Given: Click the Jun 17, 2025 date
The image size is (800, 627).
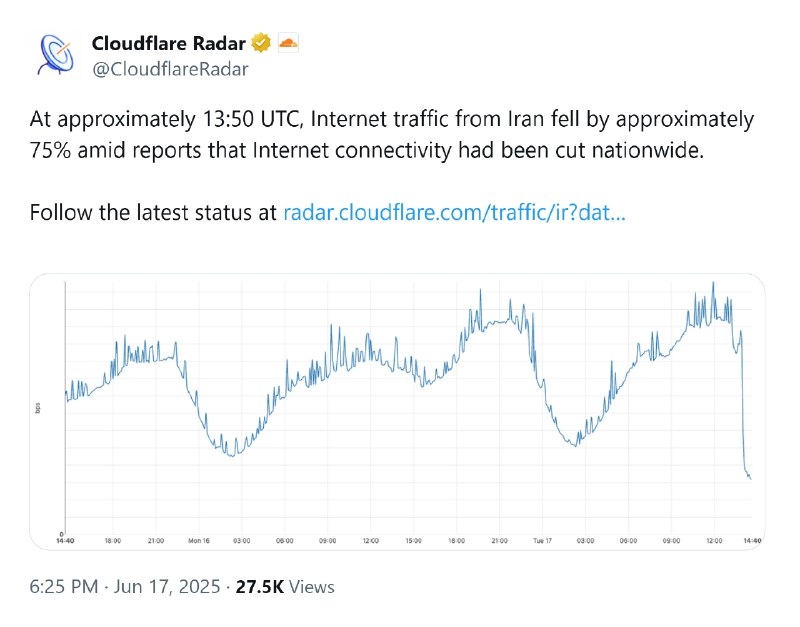Looking at the screenshot, I should 167,587.
